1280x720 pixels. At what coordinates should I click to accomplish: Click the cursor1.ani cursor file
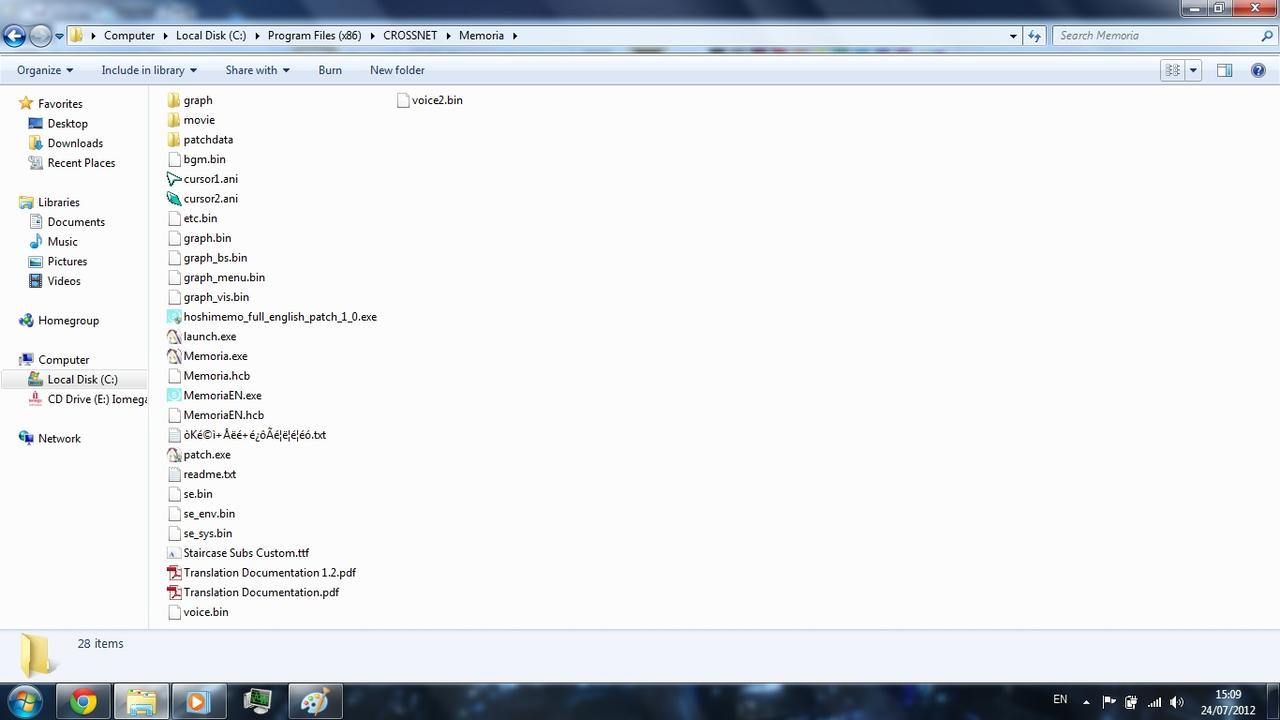tap(210, 179)
